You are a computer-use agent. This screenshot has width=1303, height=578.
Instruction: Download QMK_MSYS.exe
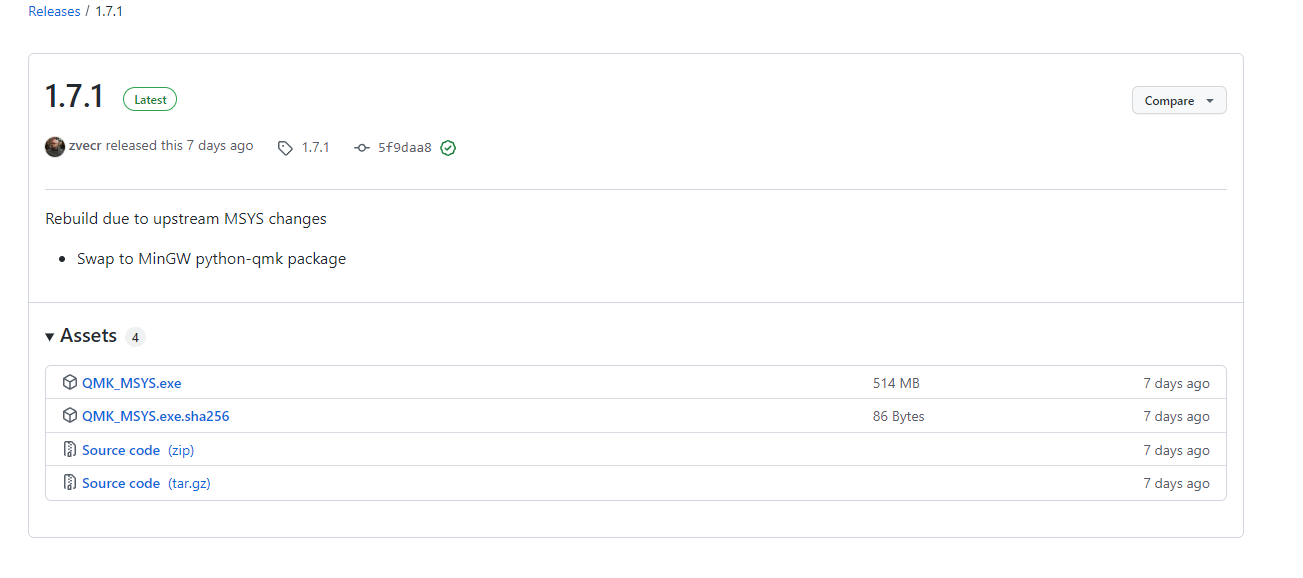click(132, 383)
